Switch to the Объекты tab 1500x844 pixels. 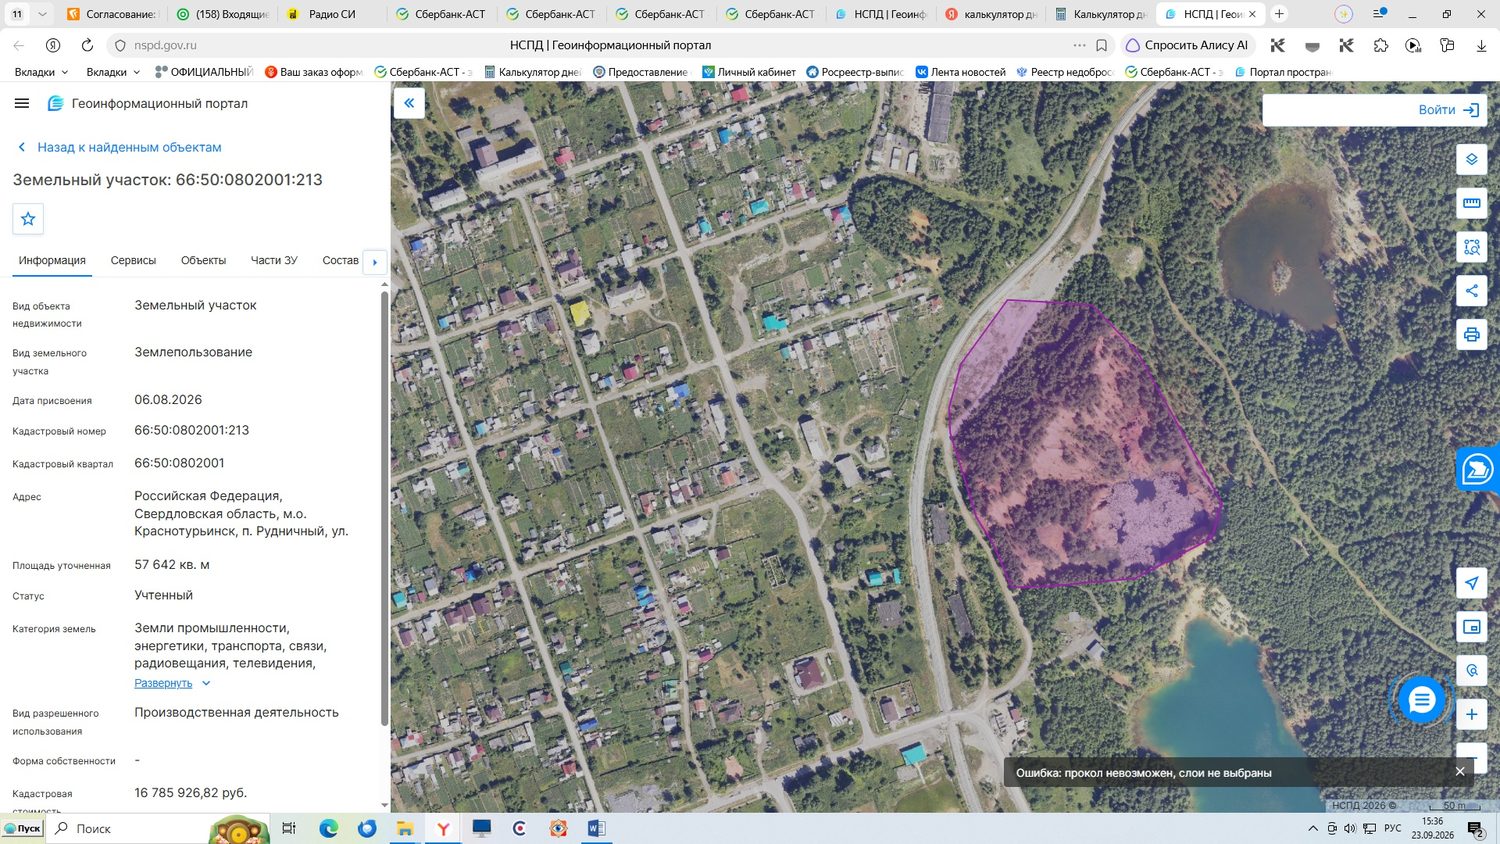pyautogui.click(x=203, y=260)
